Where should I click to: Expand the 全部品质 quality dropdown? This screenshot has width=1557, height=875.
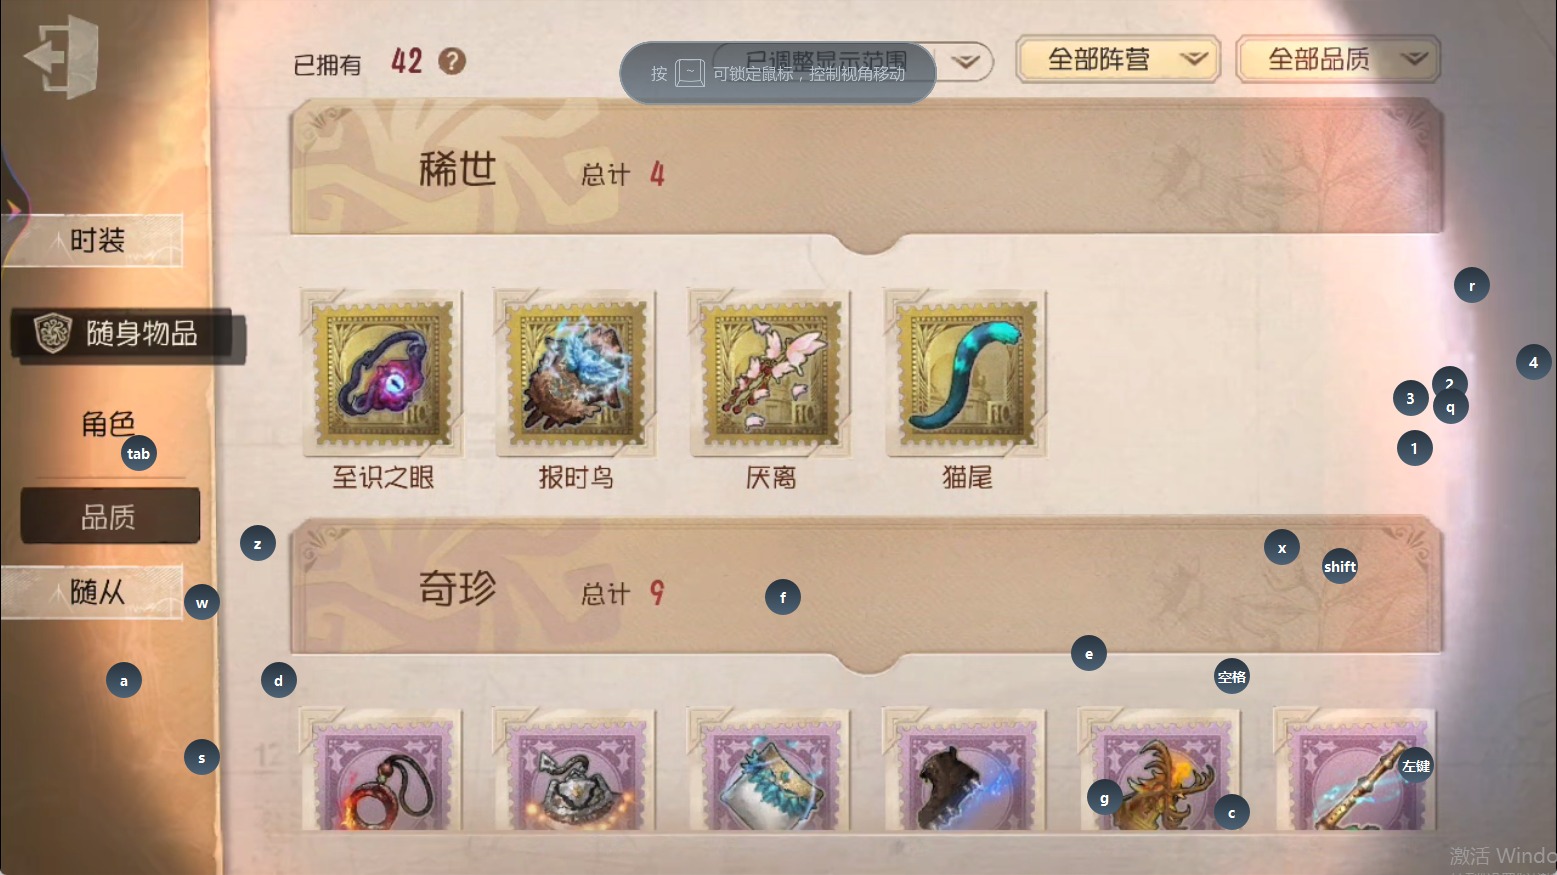[1338, 60]
